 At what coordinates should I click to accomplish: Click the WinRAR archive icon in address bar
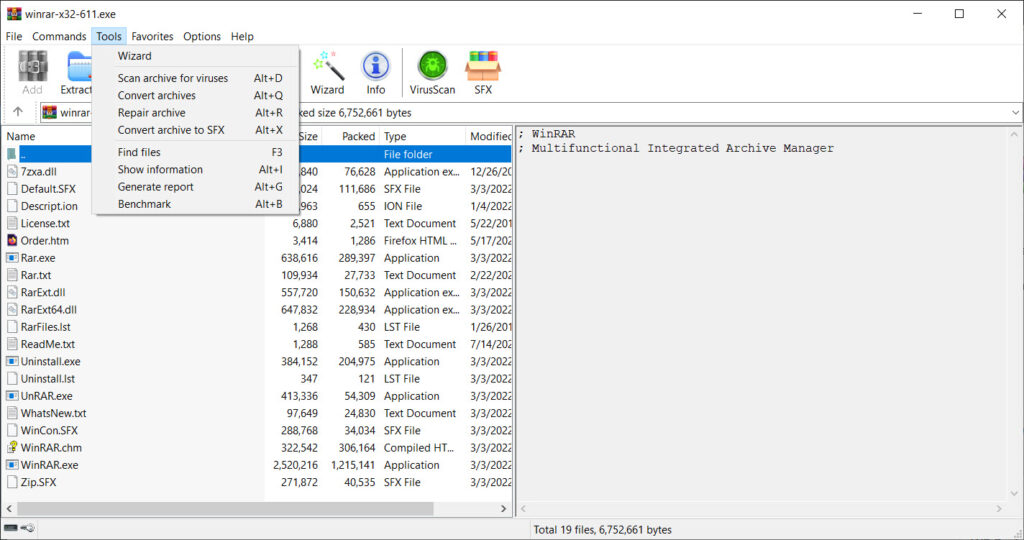coord(49,112)
